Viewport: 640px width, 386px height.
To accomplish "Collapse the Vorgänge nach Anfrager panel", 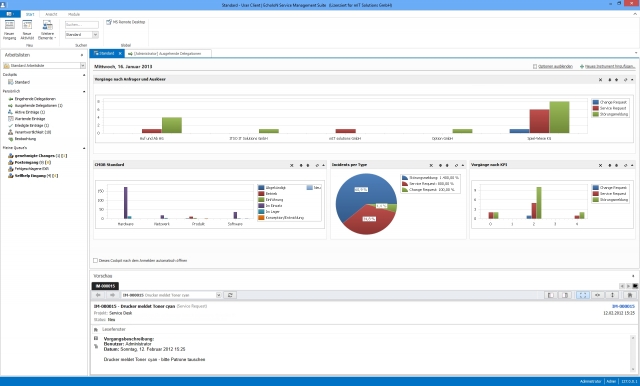I will coord(632,80).
